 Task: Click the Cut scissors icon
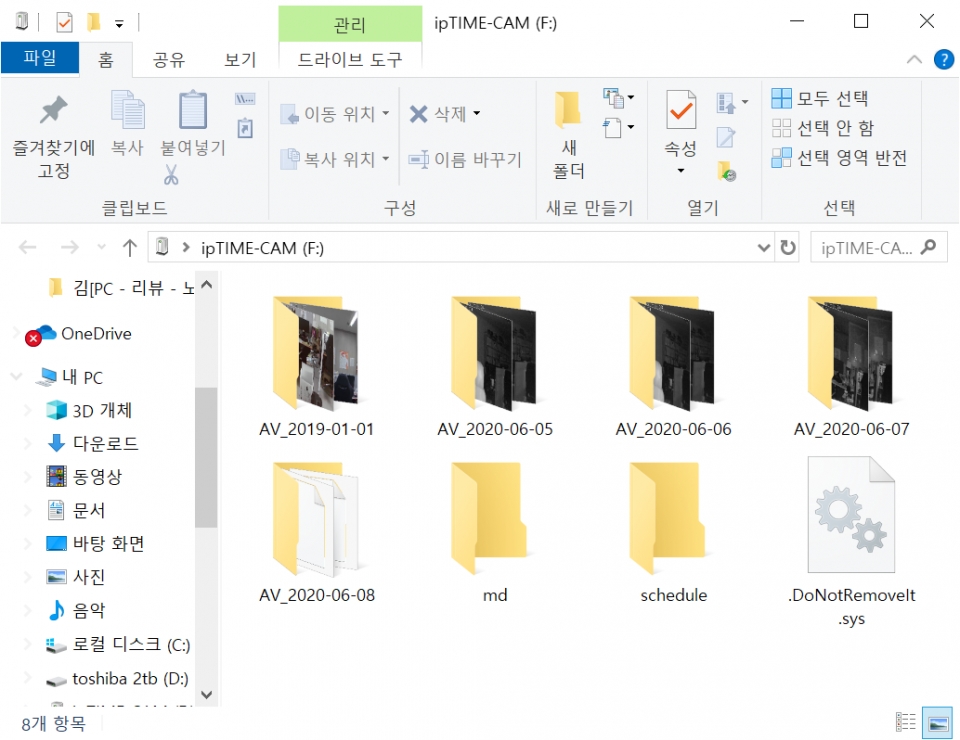[171, 176]
